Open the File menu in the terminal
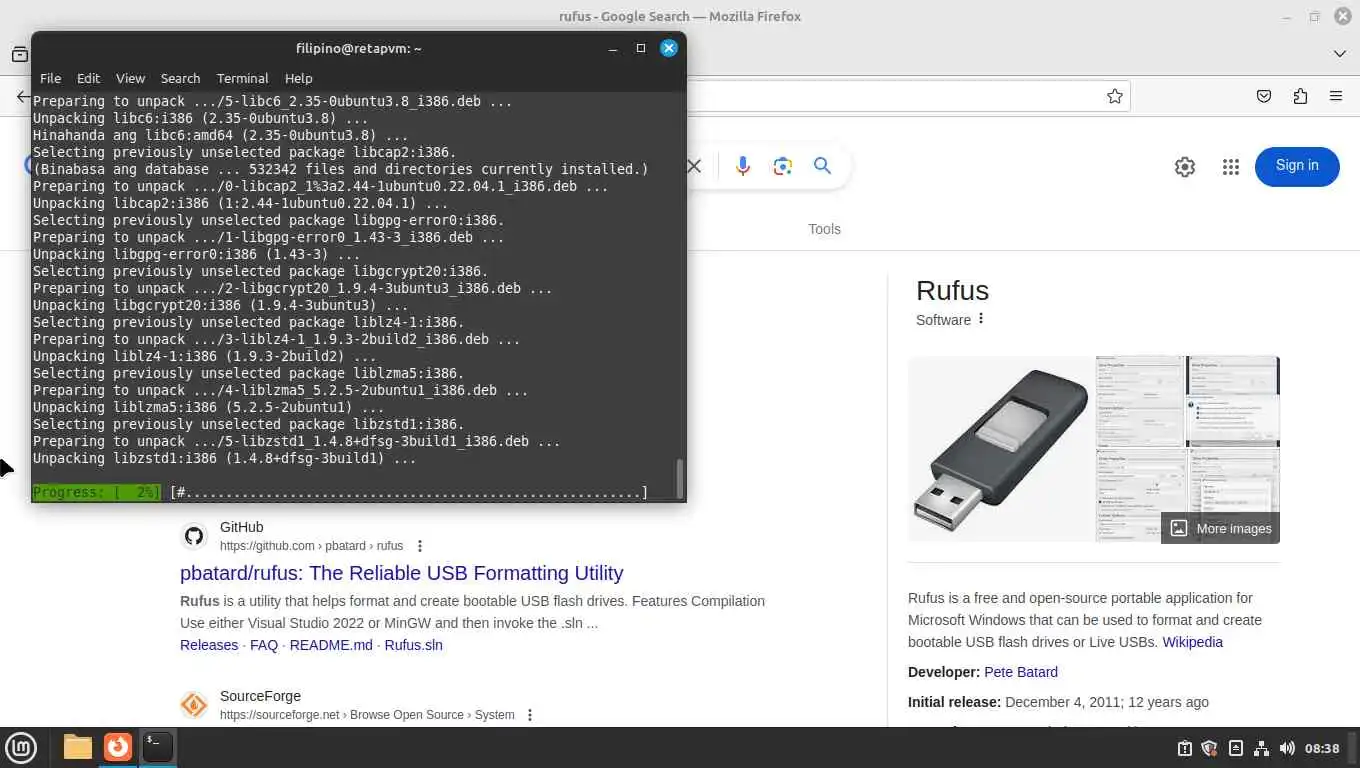The width and height of the screenshot is (1360, 768). point(50,78)
